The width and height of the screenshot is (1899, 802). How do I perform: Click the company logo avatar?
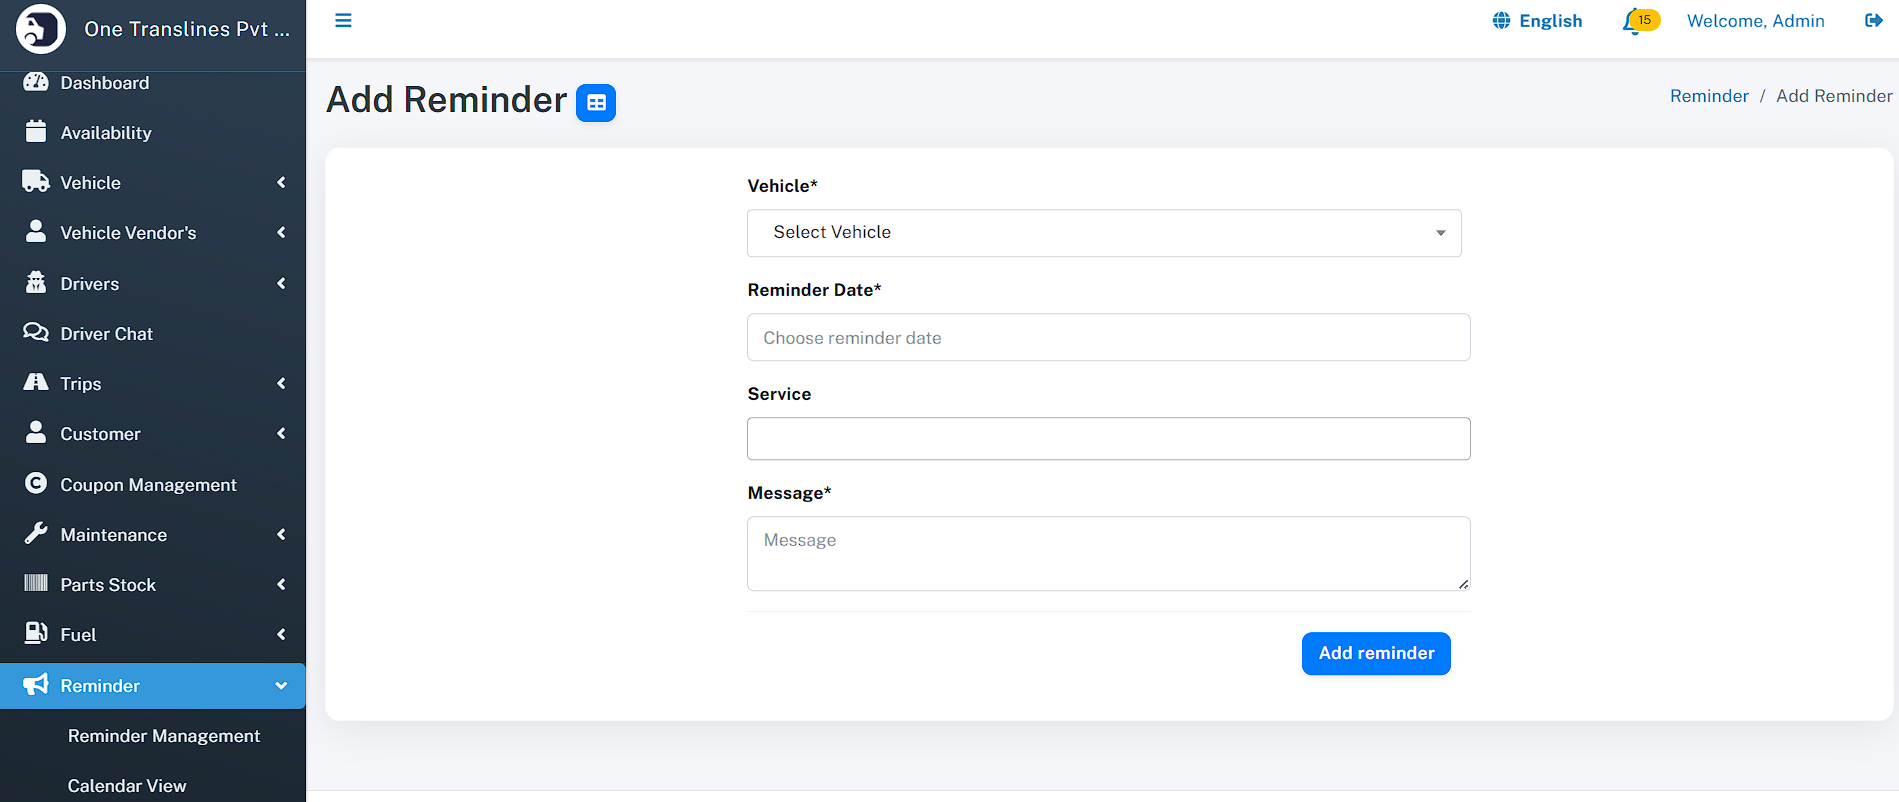coord(41,29)
